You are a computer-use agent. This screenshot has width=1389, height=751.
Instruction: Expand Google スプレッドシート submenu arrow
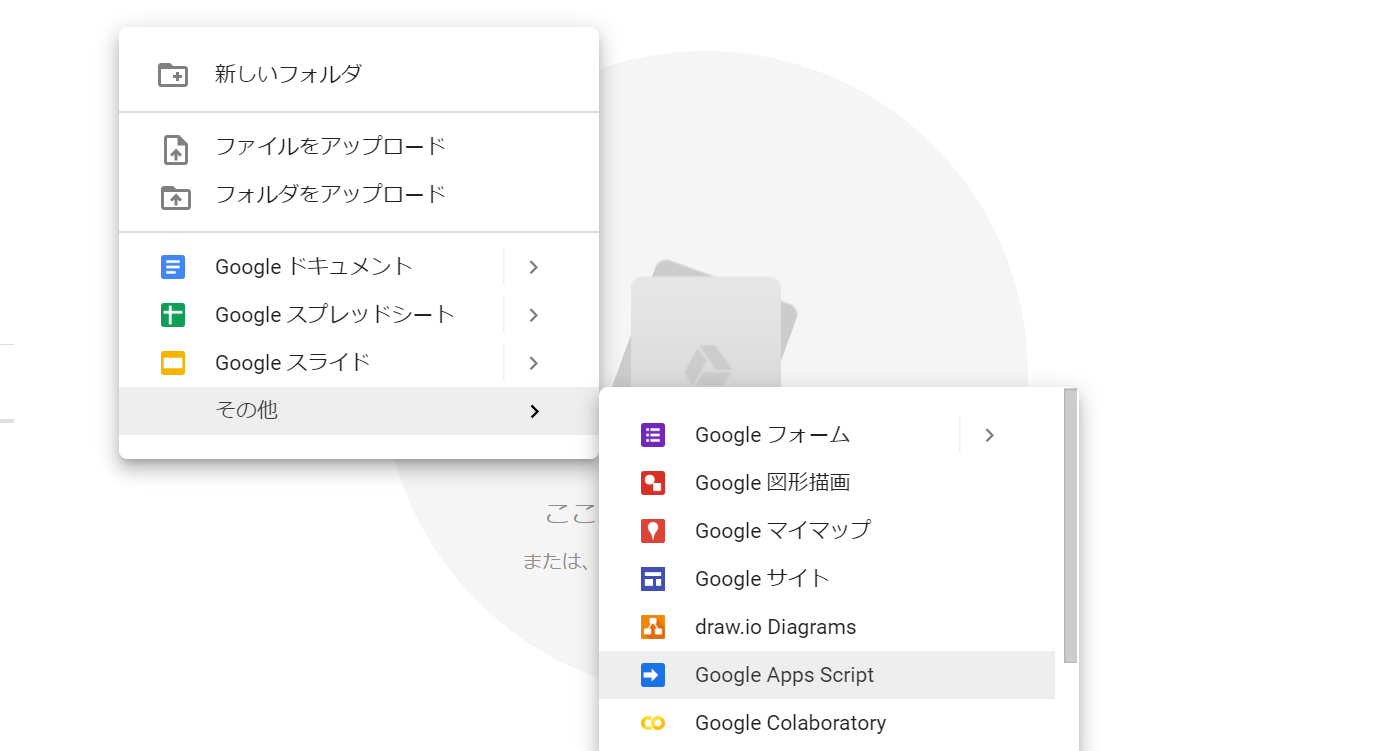point(534,315)
